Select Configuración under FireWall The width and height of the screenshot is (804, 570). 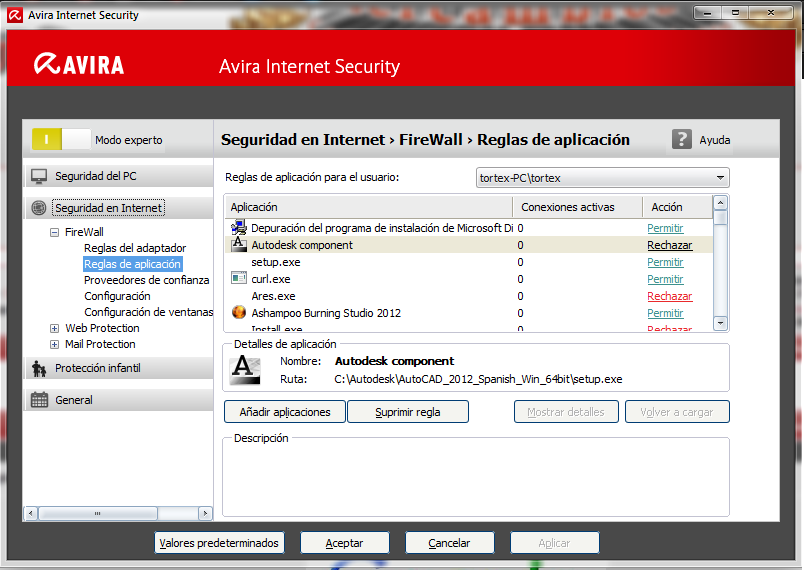coord(117,296)
